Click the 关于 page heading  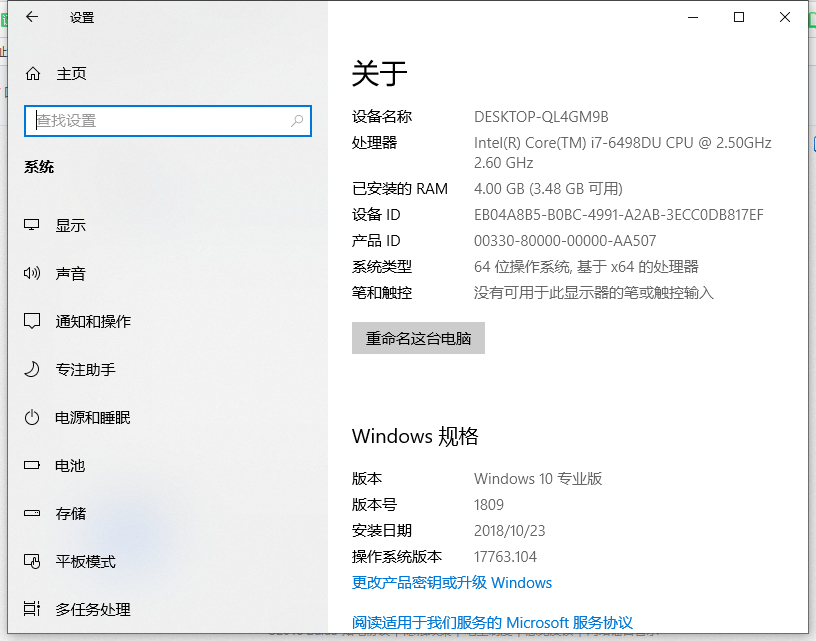(379, 73)
